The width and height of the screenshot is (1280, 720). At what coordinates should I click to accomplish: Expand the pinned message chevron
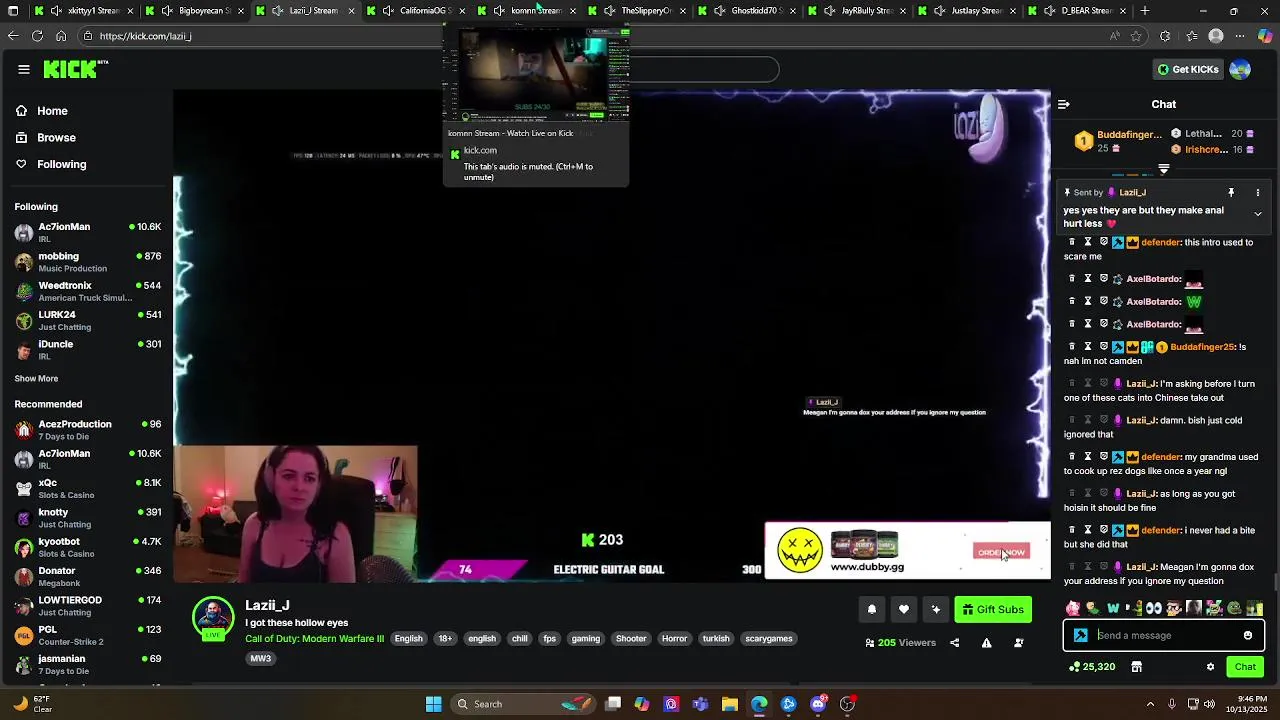tap(1258, 214)
